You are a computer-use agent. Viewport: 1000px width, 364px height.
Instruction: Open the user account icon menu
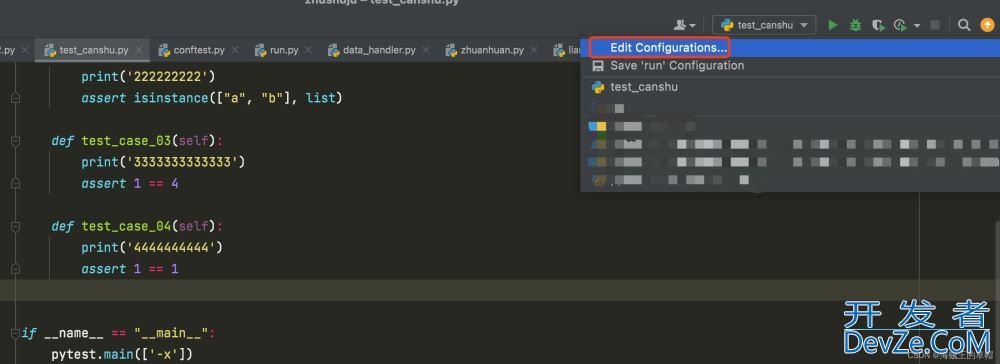coord(684,25)
